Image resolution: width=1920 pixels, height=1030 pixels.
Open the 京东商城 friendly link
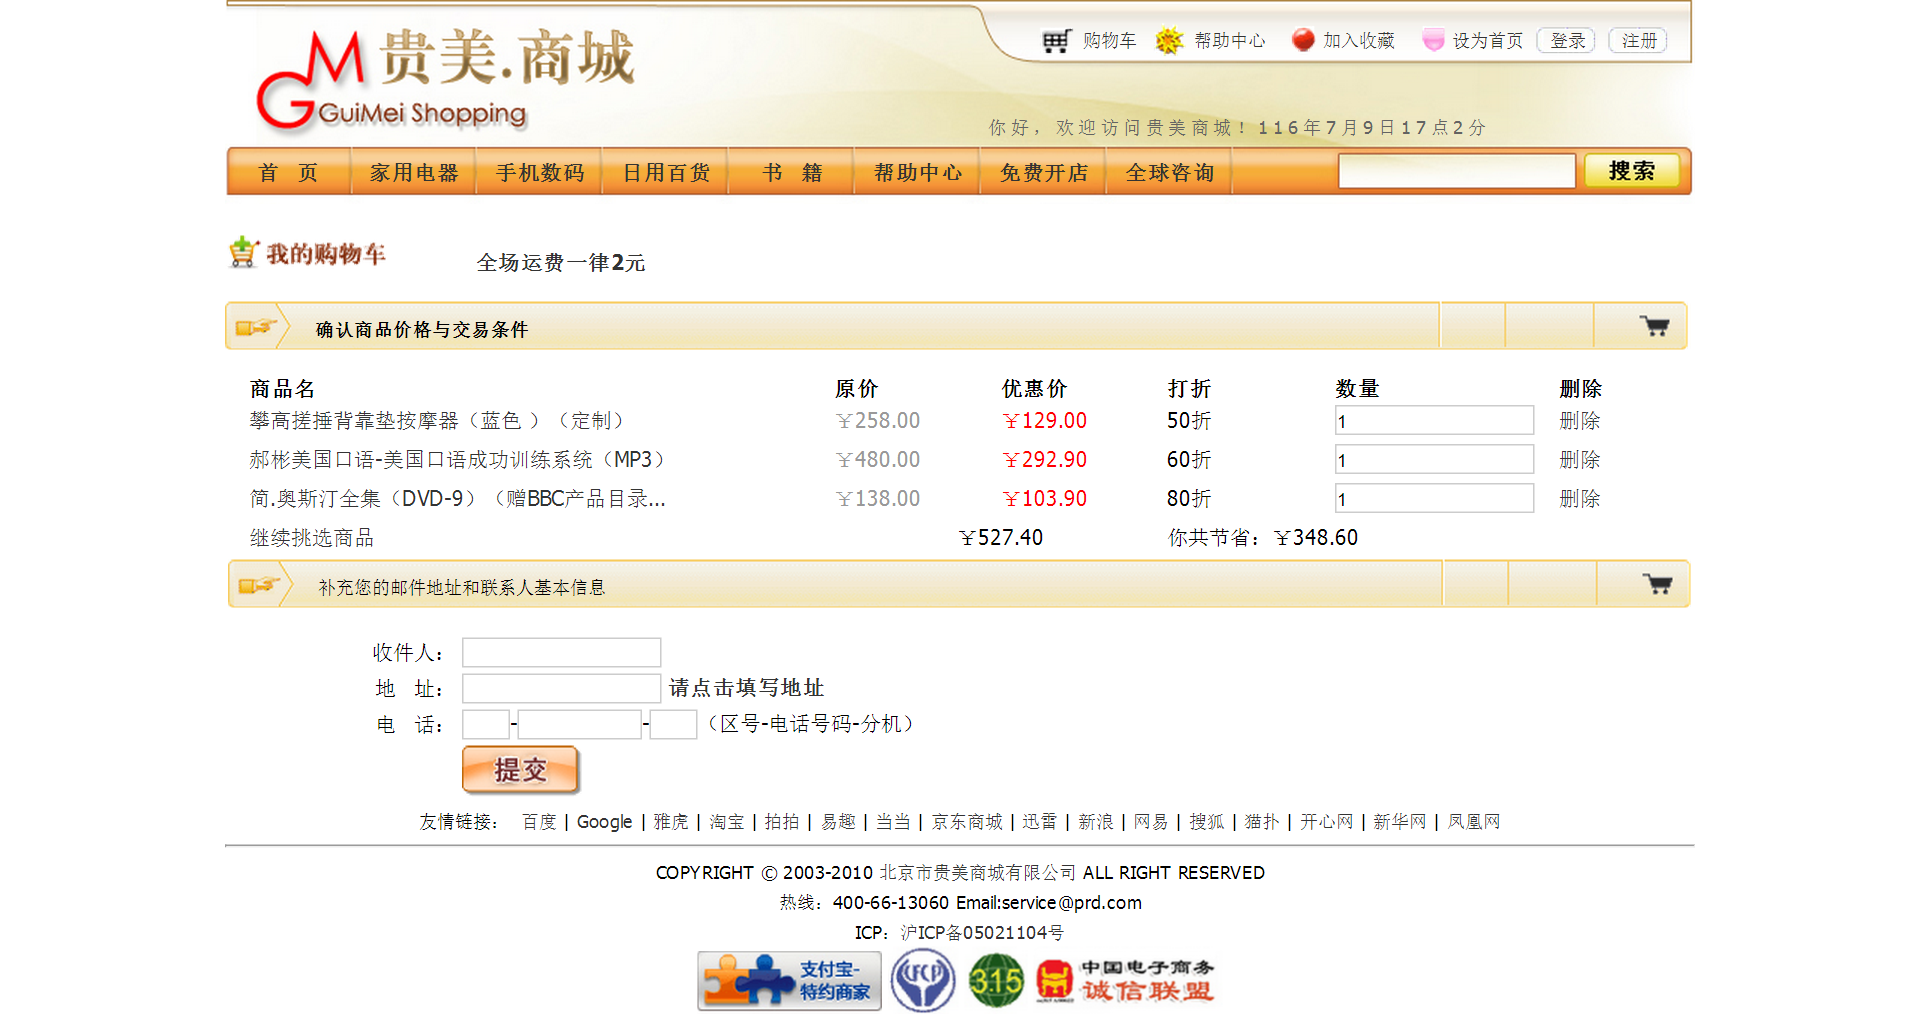click(966, 822)
